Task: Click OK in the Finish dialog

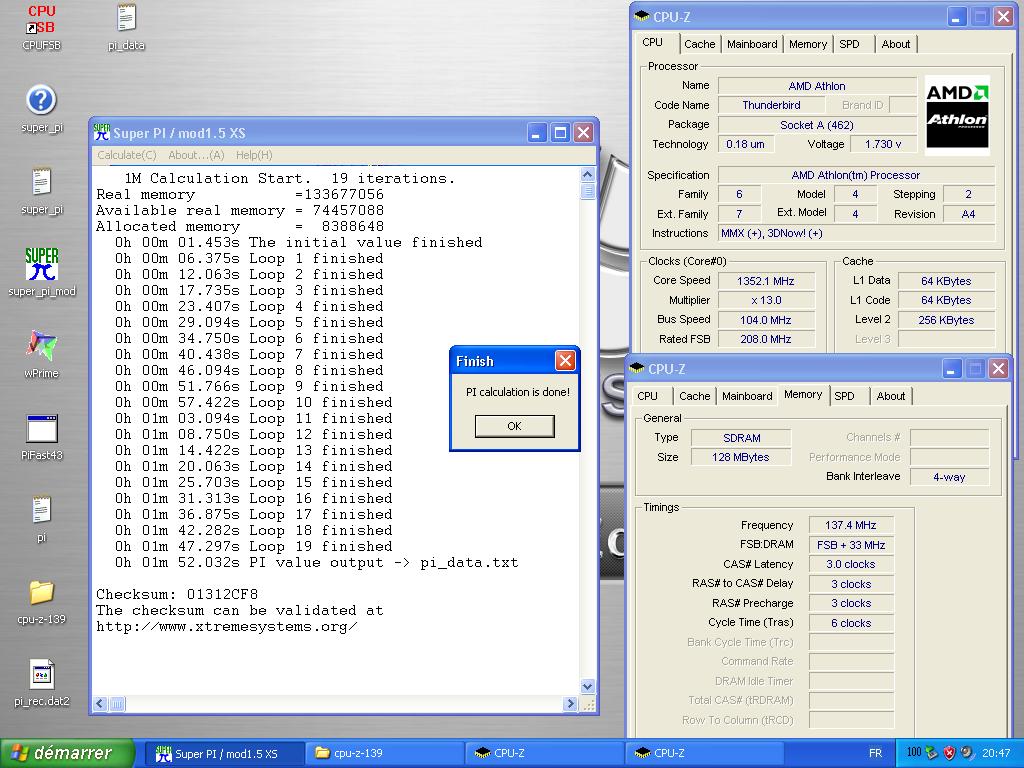Action: [515, 426]
